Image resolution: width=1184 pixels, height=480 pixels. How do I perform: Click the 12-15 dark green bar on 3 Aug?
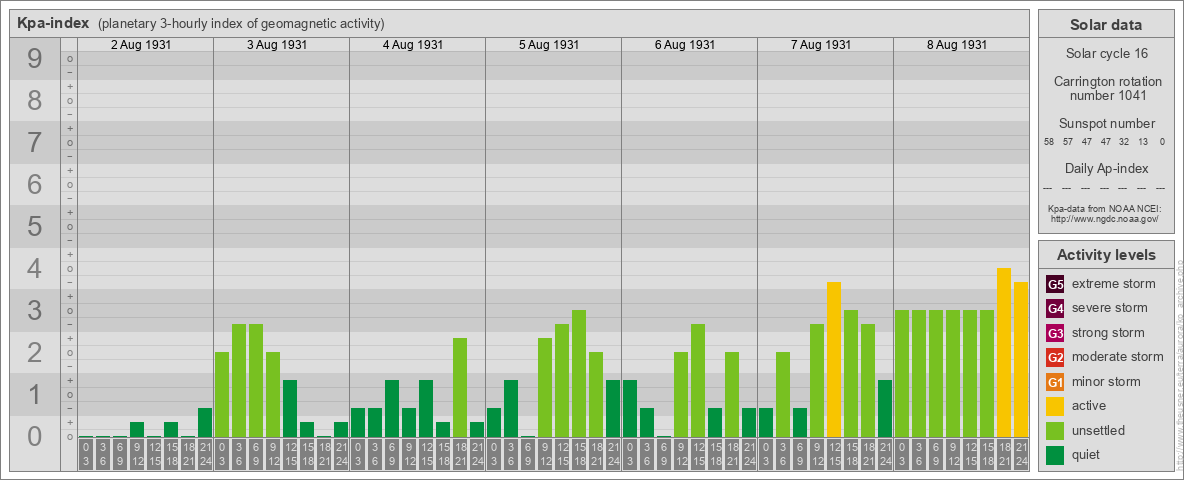click(x=290, y=408)
